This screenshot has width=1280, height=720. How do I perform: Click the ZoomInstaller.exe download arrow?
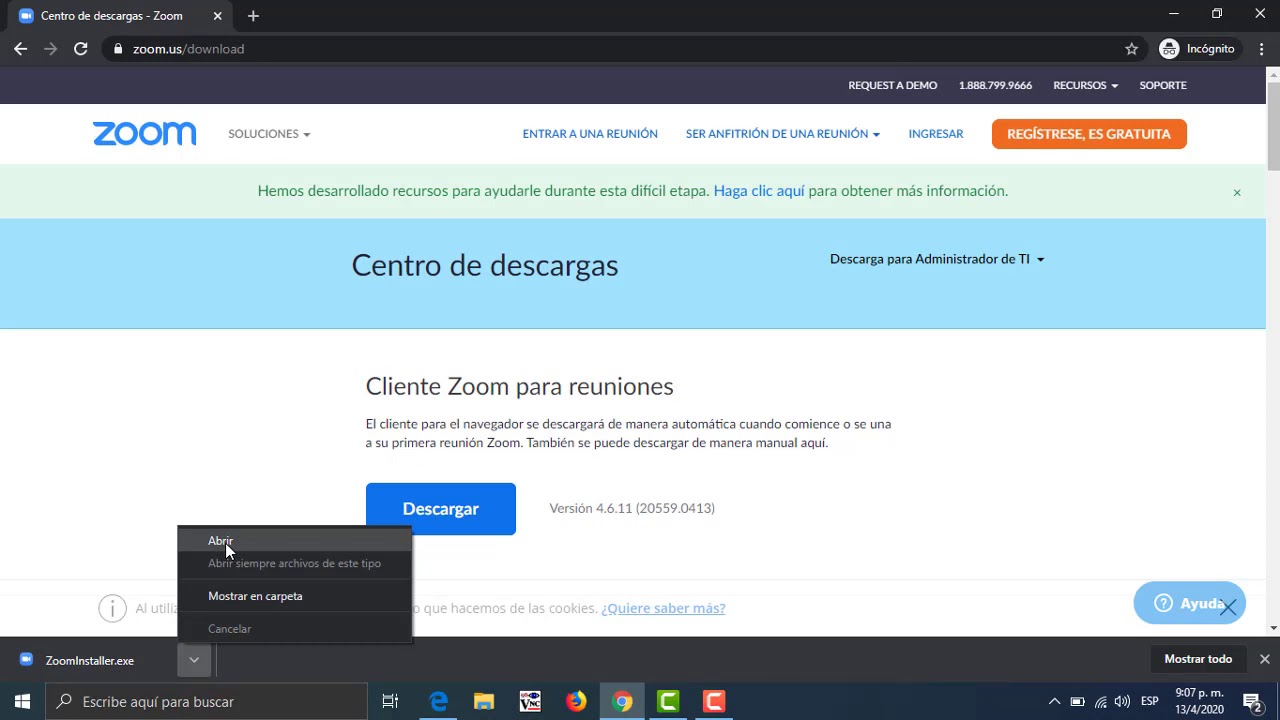click(194, 660)
